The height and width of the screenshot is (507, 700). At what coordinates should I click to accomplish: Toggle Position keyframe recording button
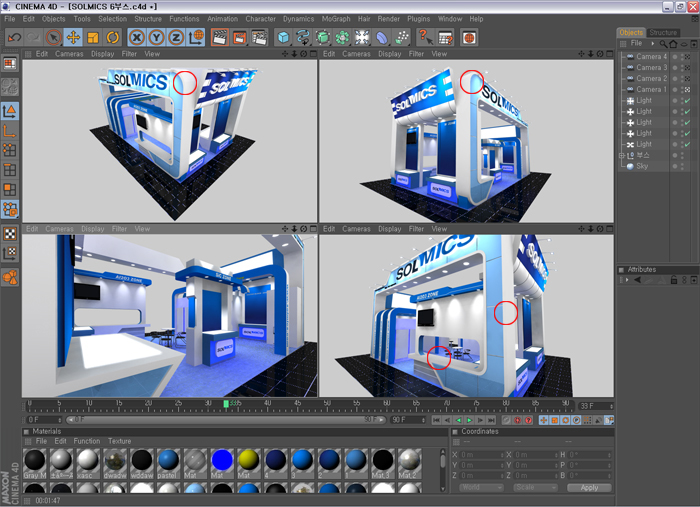point(543,420)
